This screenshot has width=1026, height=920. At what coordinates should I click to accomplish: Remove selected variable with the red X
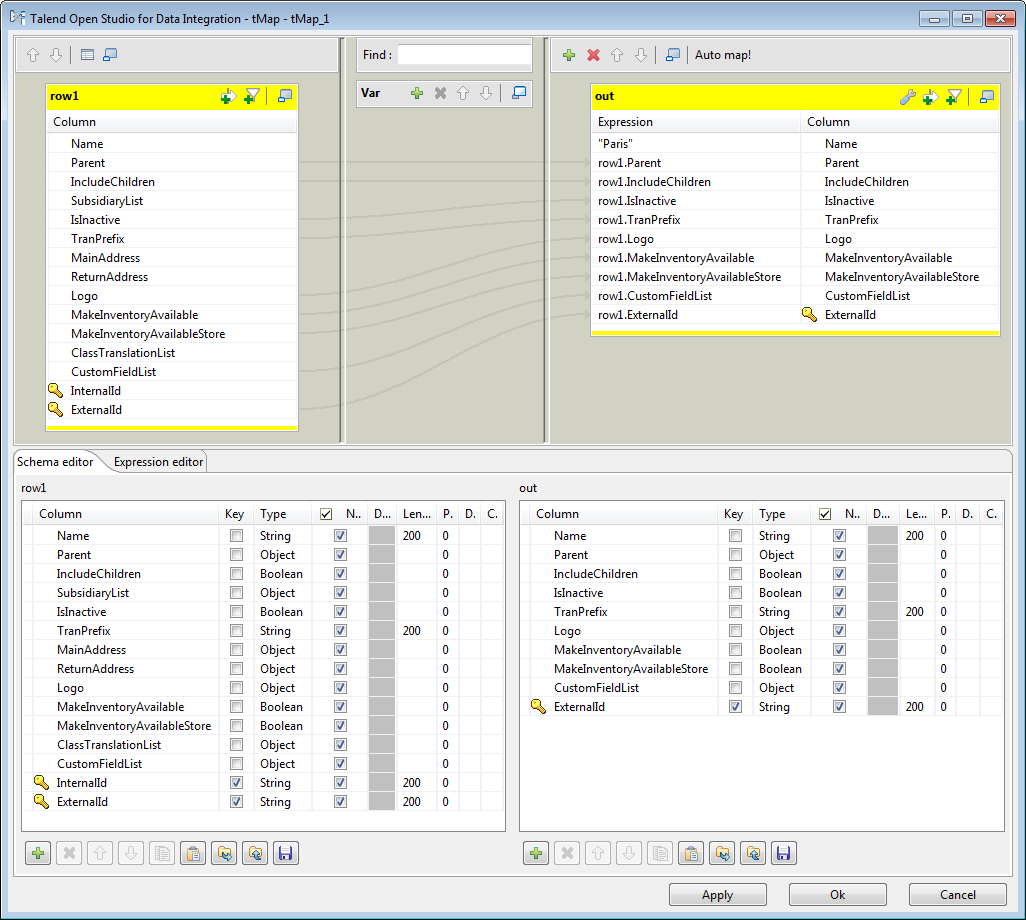438,92
